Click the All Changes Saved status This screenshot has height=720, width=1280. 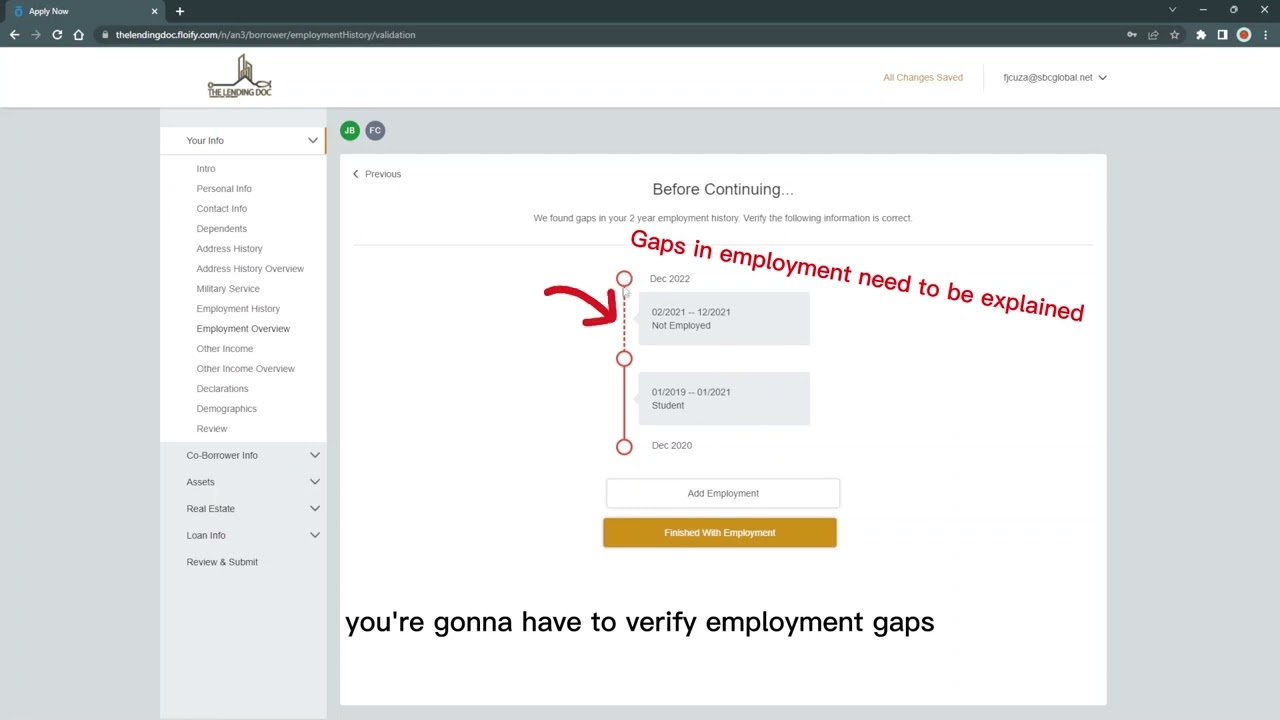[923, 77]
